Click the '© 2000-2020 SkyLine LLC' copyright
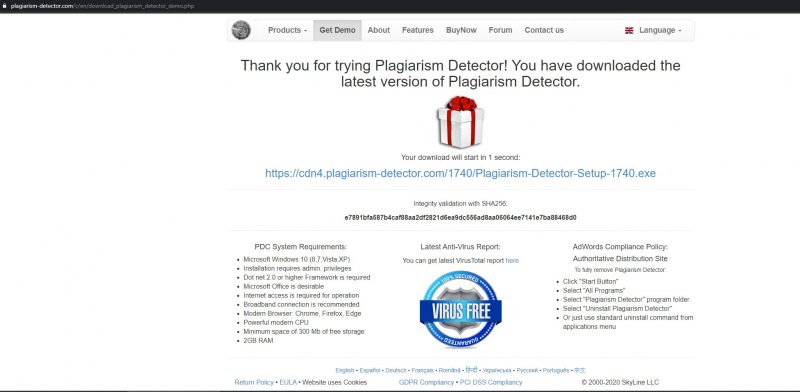Image resolution: width=800 pixels, height=392 pixels. point(620,382)
